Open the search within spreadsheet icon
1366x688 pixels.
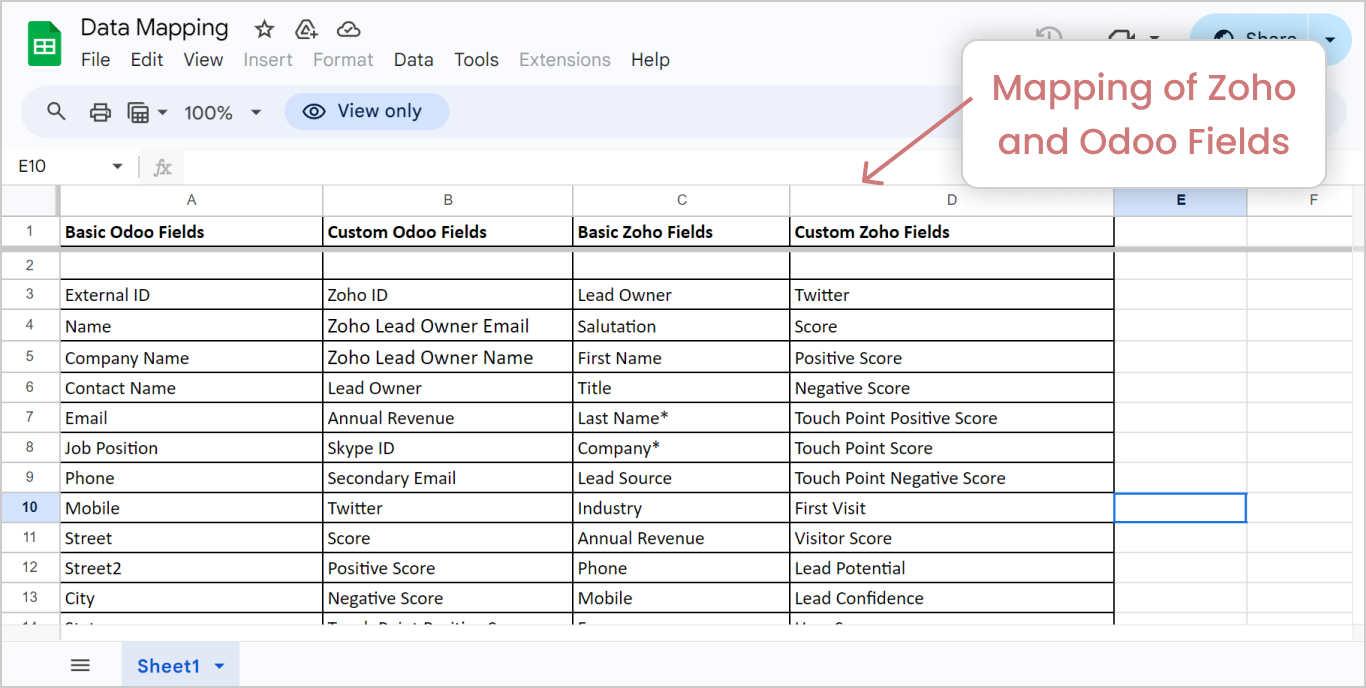[x=55, y=111]
